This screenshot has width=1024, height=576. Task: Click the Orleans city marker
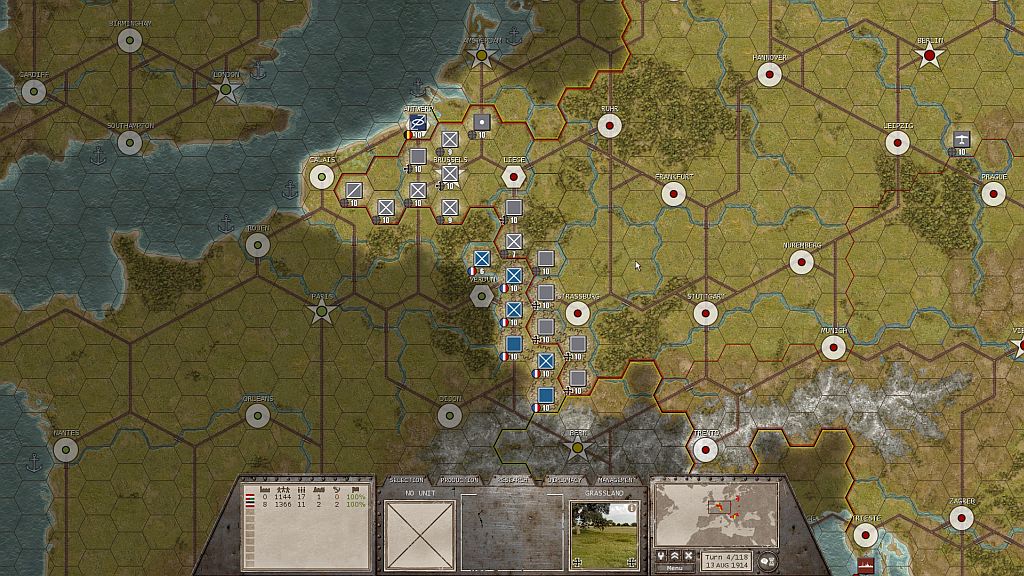pyautogui.click(x=257, y=415)
